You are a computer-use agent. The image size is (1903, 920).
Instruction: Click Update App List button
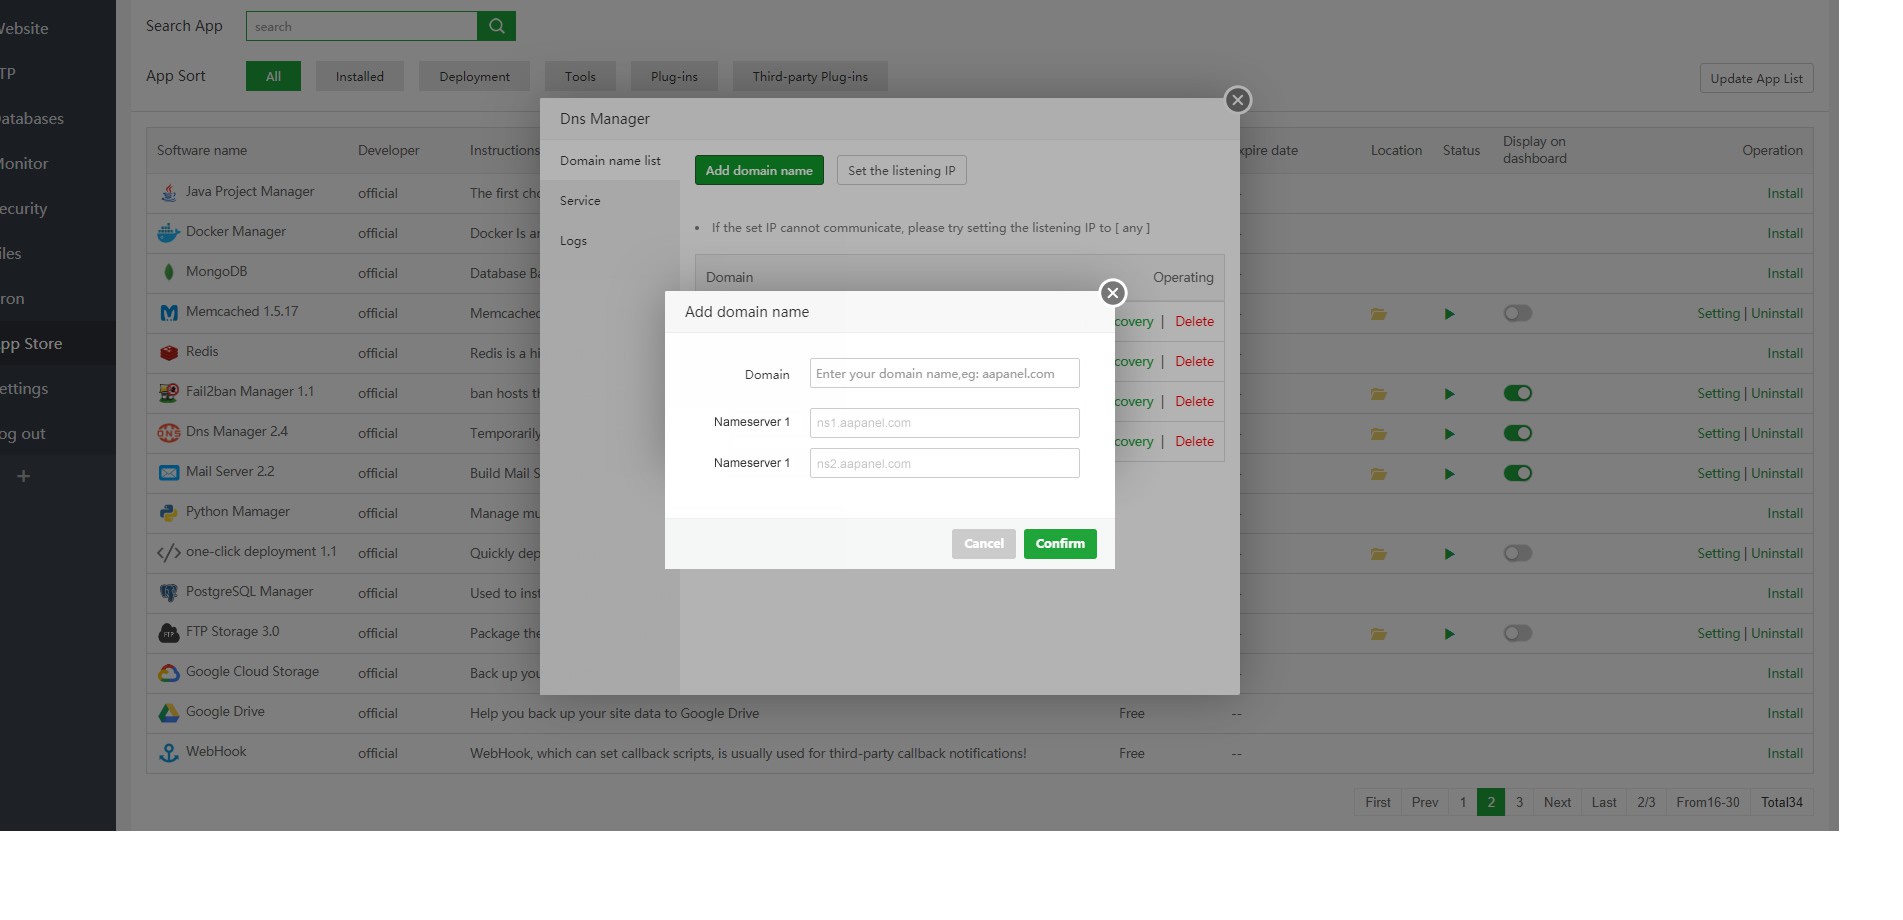pos(1756,79)
